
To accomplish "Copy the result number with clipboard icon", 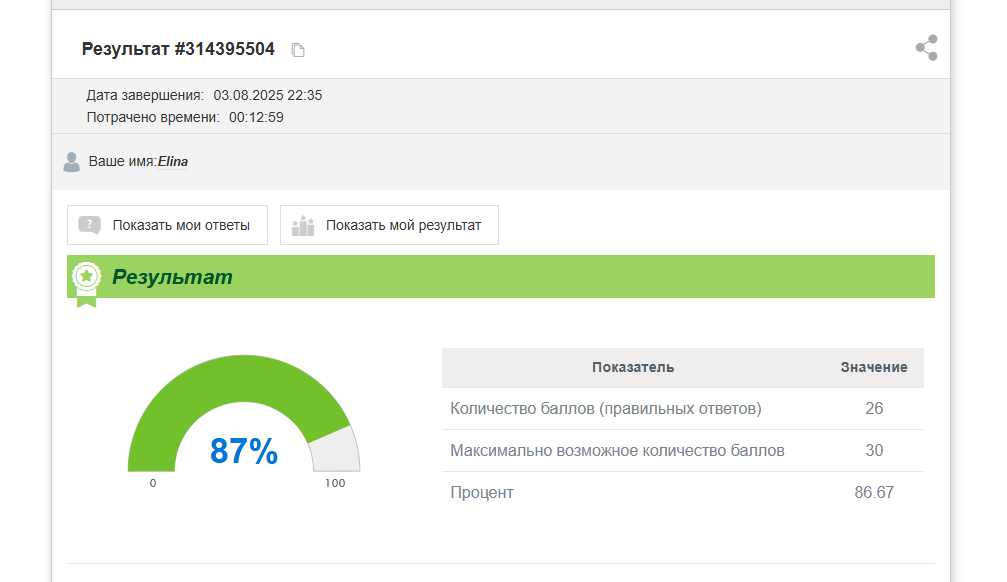I will (x=298, y=50).
